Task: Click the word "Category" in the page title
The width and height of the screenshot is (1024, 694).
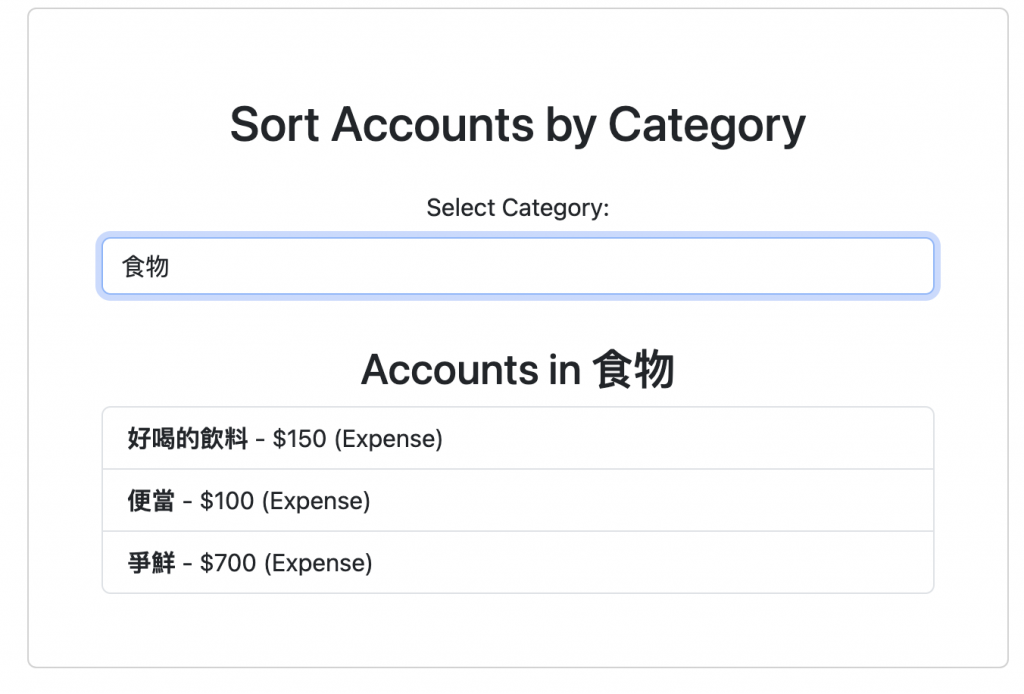Action: [x=706, y=126]
